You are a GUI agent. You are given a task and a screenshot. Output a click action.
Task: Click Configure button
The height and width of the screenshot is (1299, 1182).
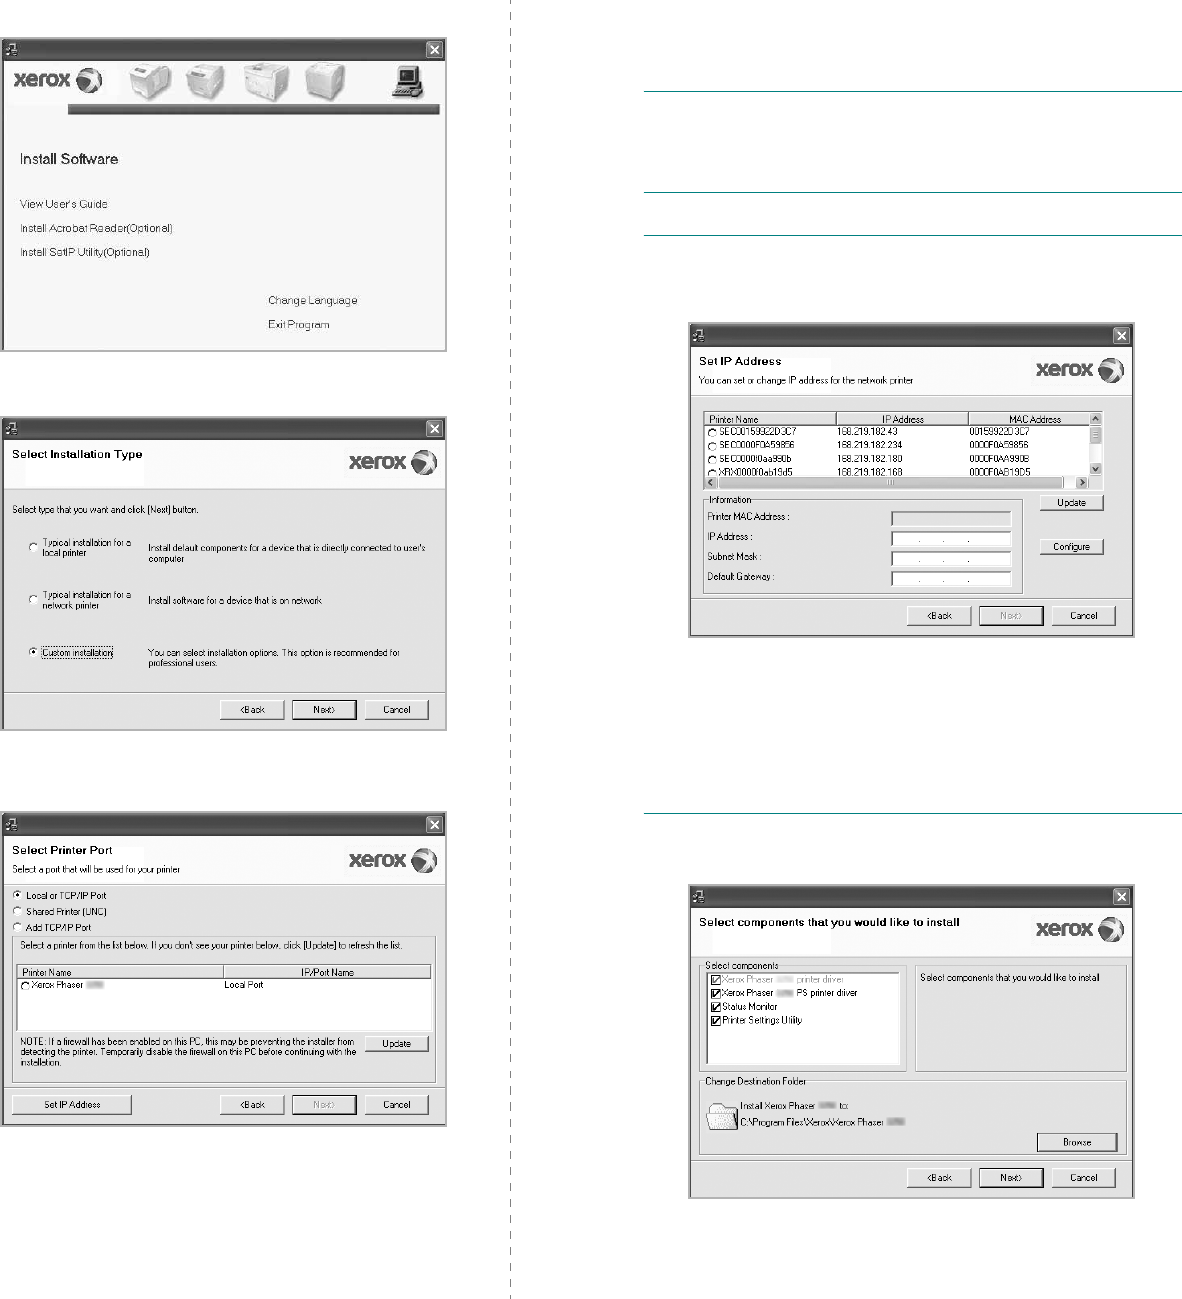tap(1071, 546)
